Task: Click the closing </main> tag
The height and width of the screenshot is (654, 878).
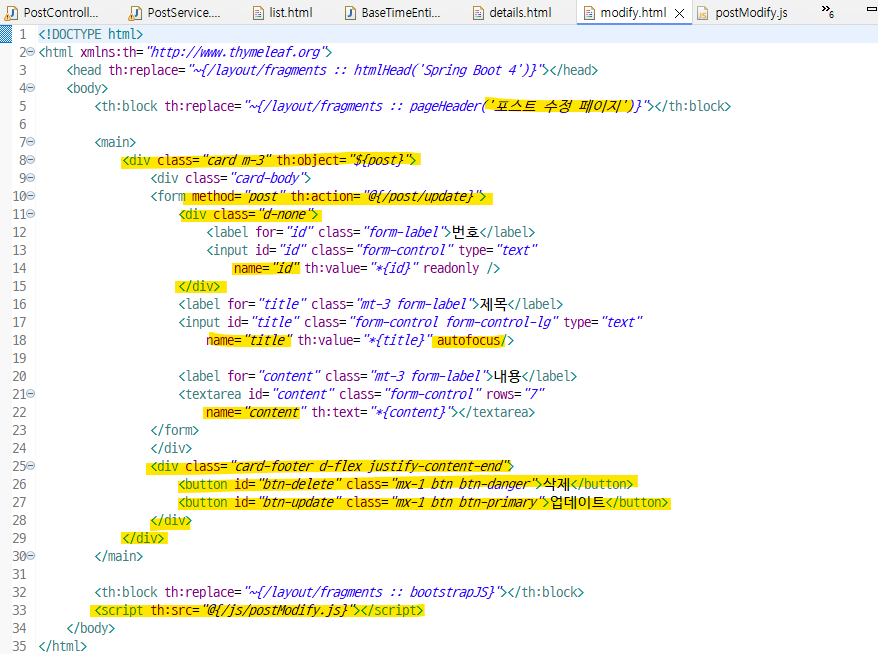Action: [x=118, y=556]
